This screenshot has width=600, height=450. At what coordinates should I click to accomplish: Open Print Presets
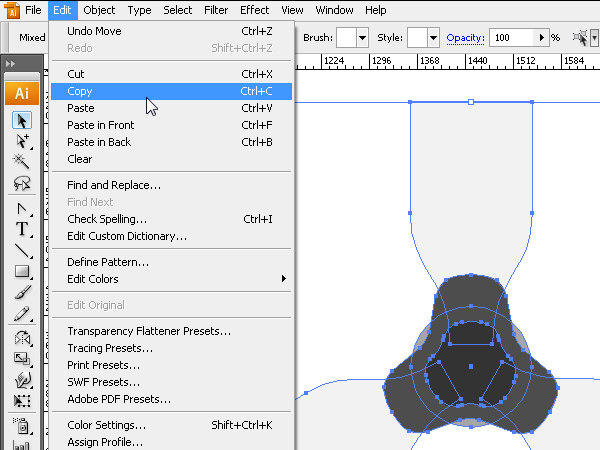pyautogui.click(x=171, y=365)
